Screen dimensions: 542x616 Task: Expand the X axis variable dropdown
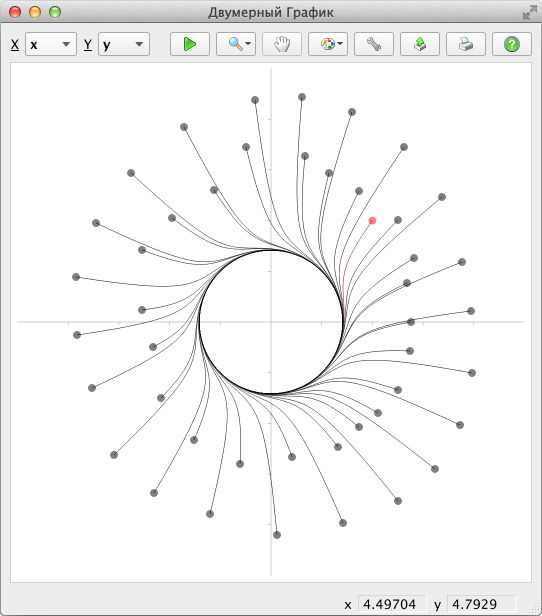click(51, 44)
